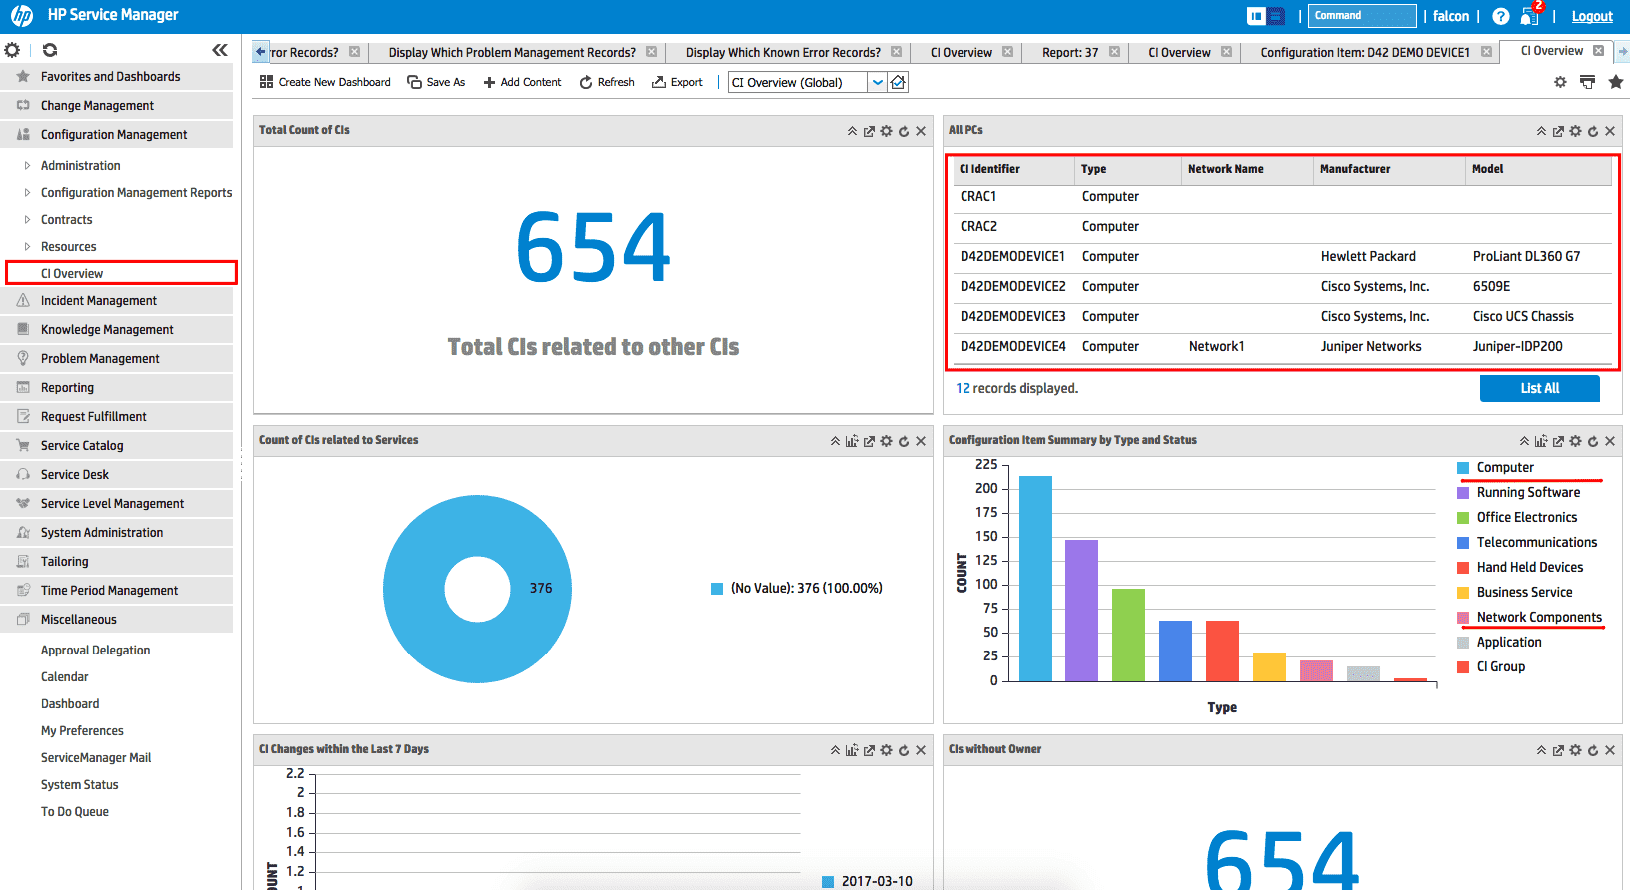Open notifications bell with badge 2
The width and height of the screenshot is (1630, 890).
coord(1530,15)
